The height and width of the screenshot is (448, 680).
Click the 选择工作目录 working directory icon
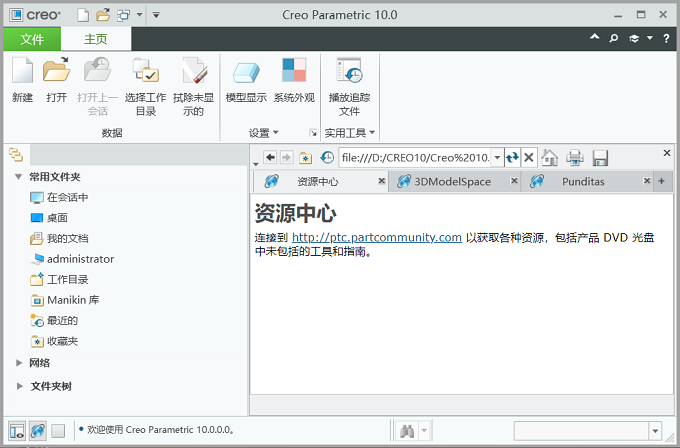(145, 71)
